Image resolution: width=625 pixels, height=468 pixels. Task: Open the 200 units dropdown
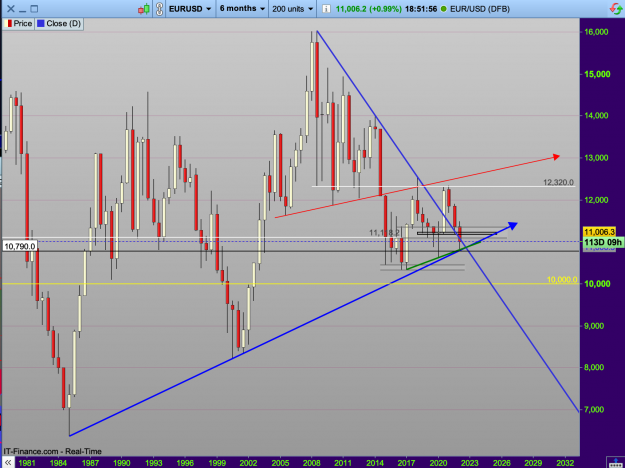(293, 9)
